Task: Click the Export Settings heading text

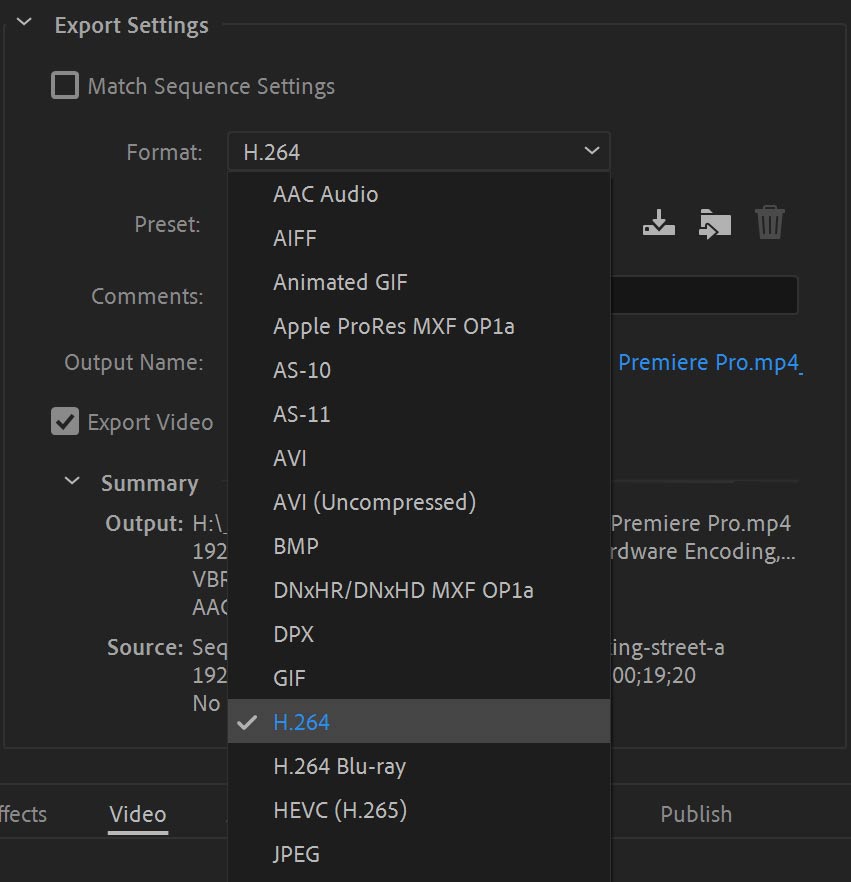Action: click(x=132, y=25)
